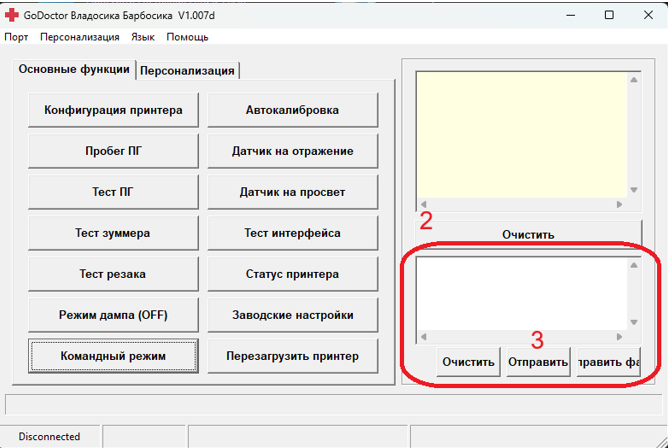Click Очистить below the yellow log area
The image size is (668, 448).
pyautogui.click(x=527, y=235)
